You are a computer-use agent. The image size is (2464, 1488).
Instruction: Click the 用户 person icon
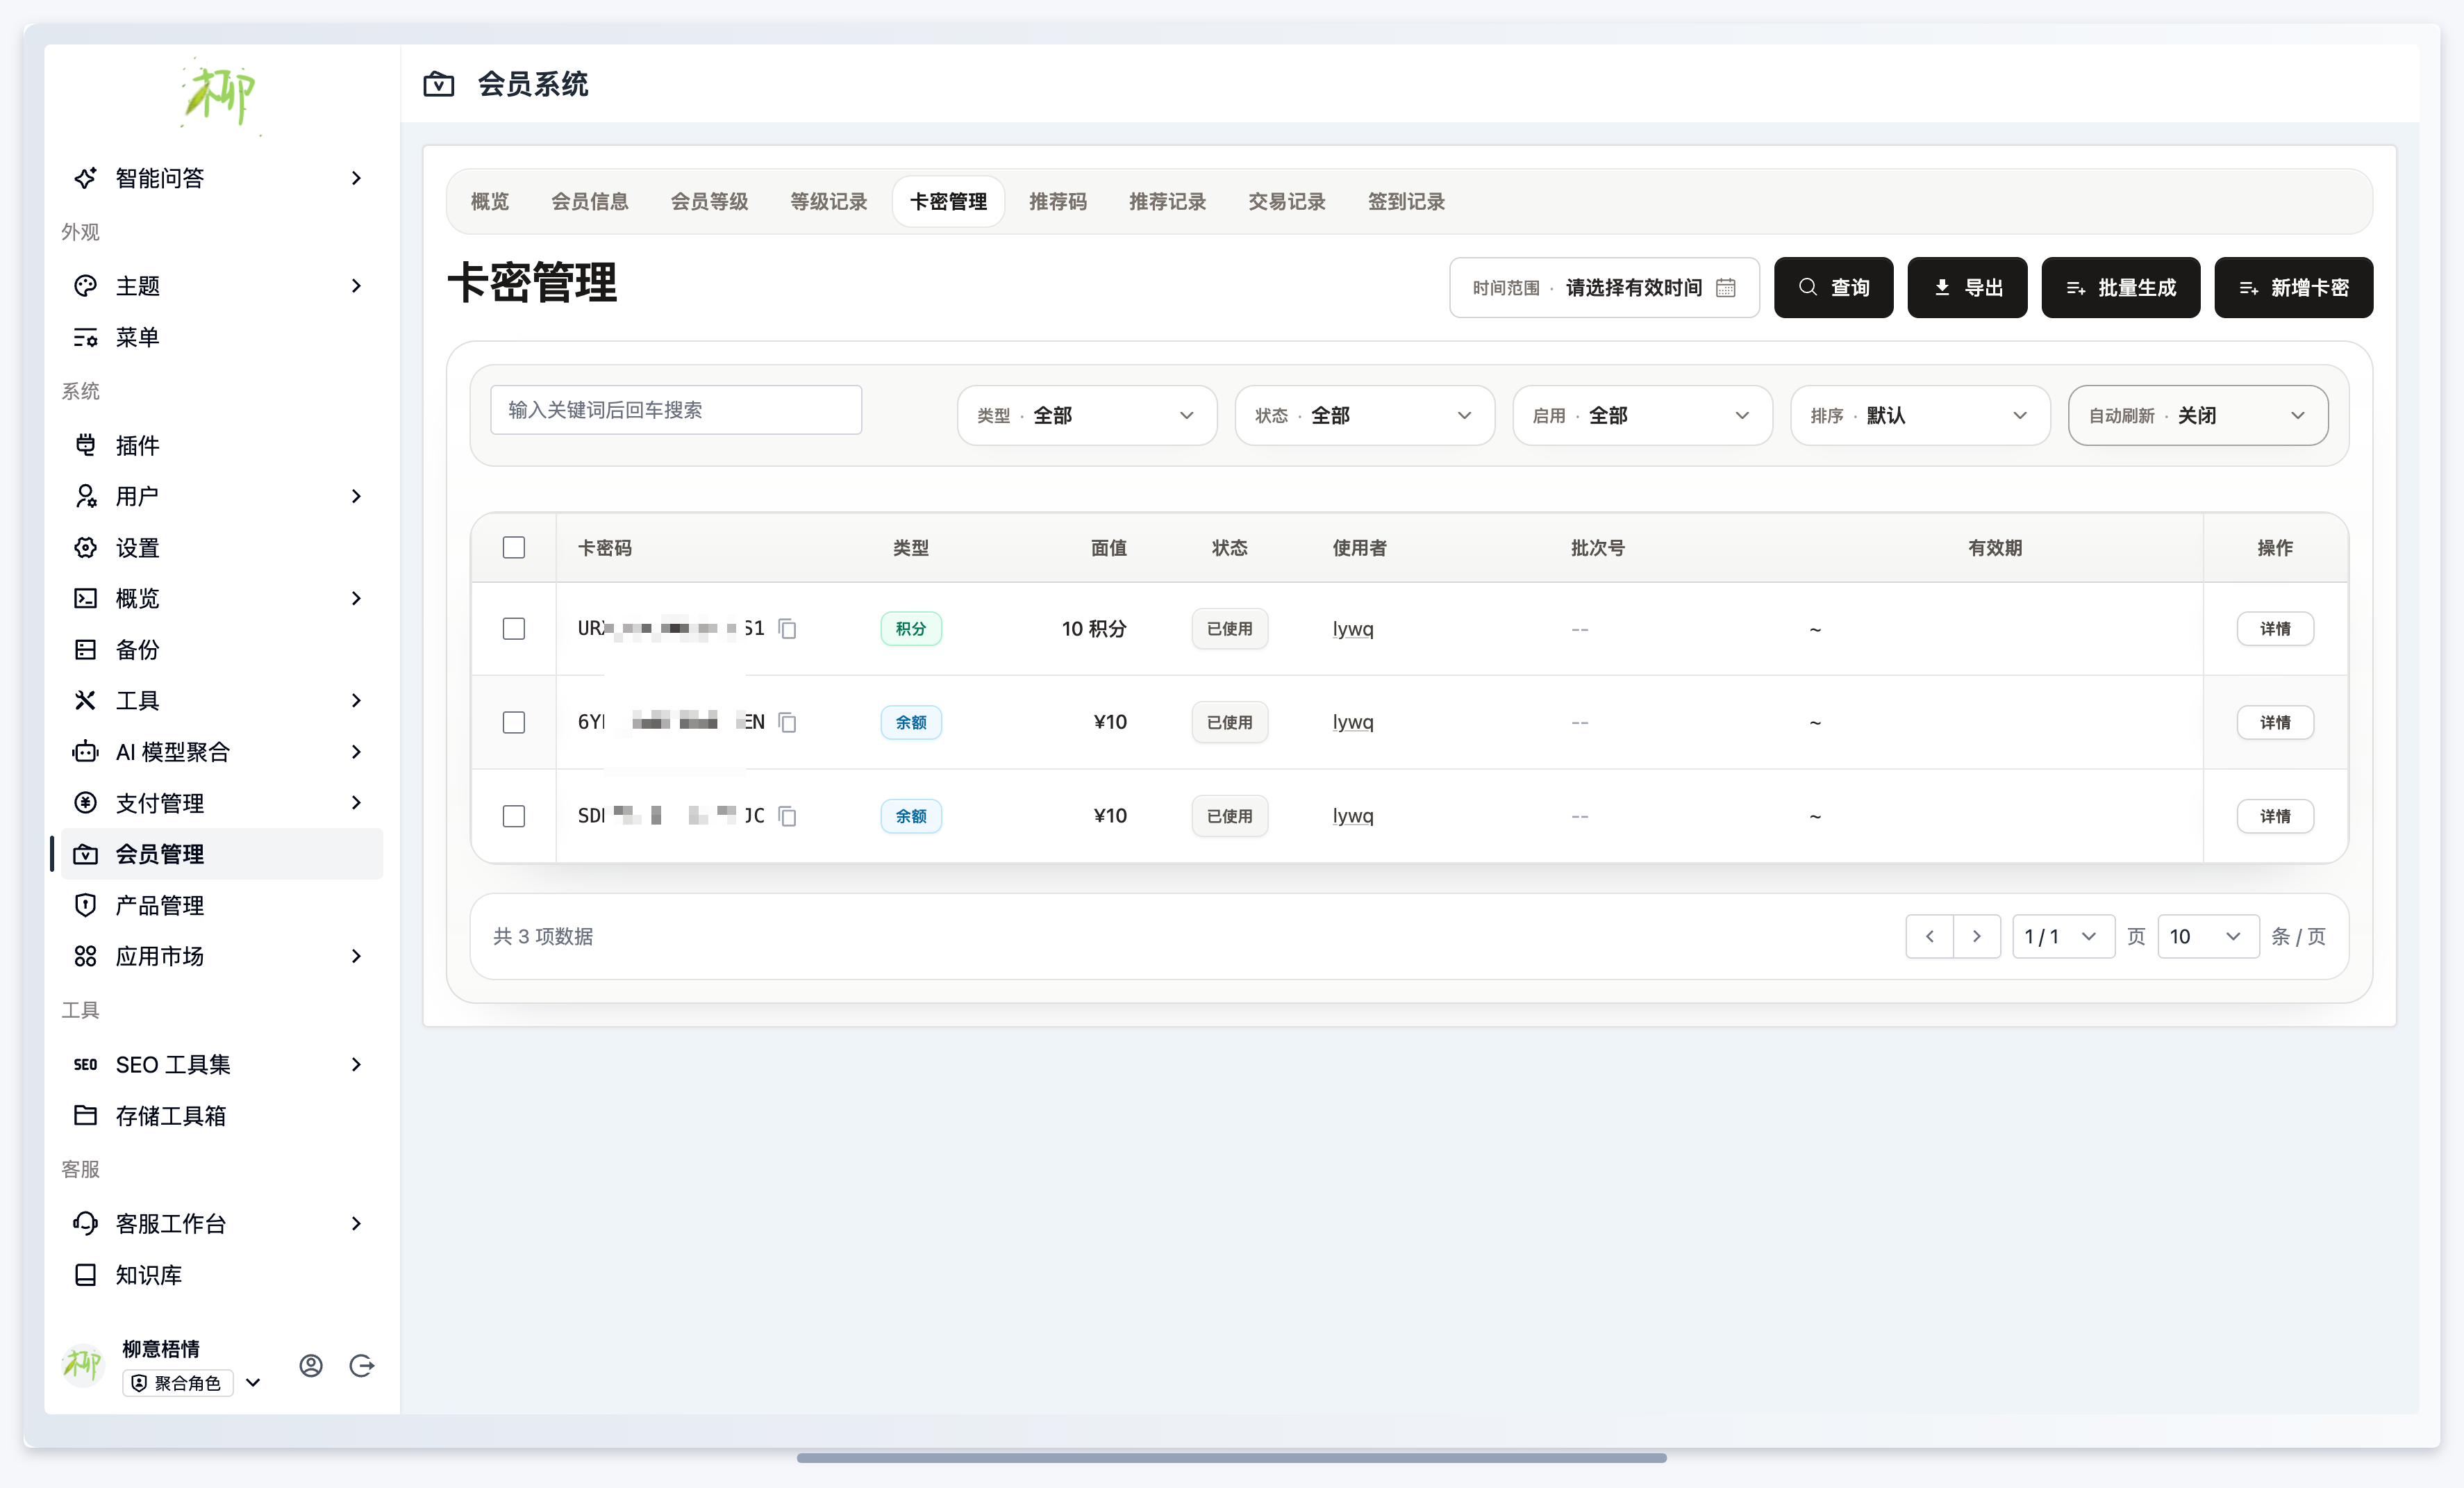pyautogui.click(x=86, y=496)
